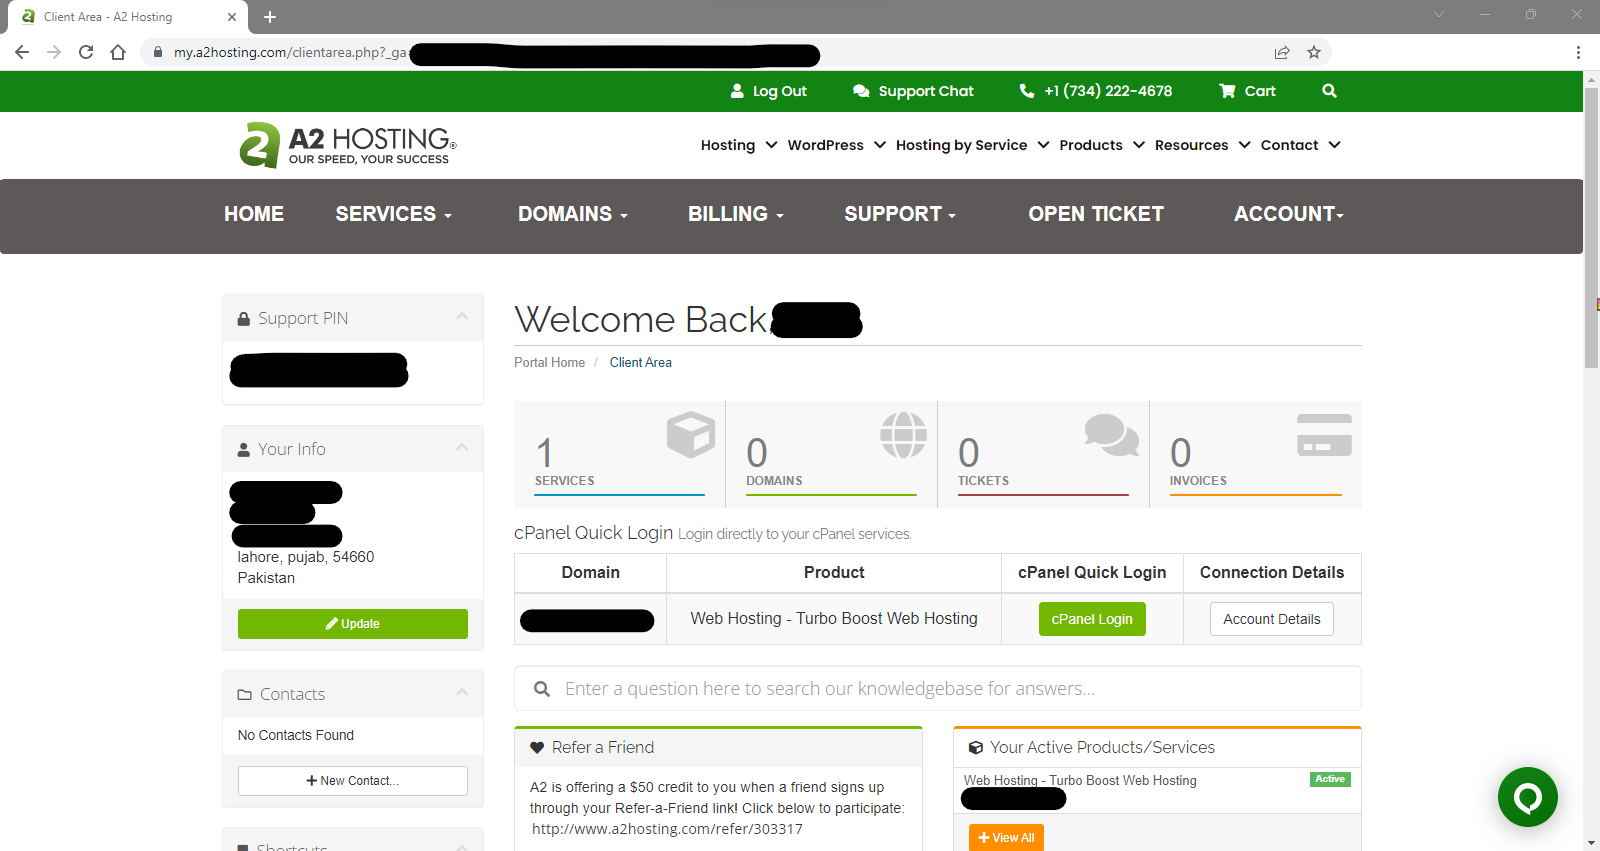1600x851 pixels.
Task: Reload the page with browser refresh icon
Action: [x=86, y=52]
